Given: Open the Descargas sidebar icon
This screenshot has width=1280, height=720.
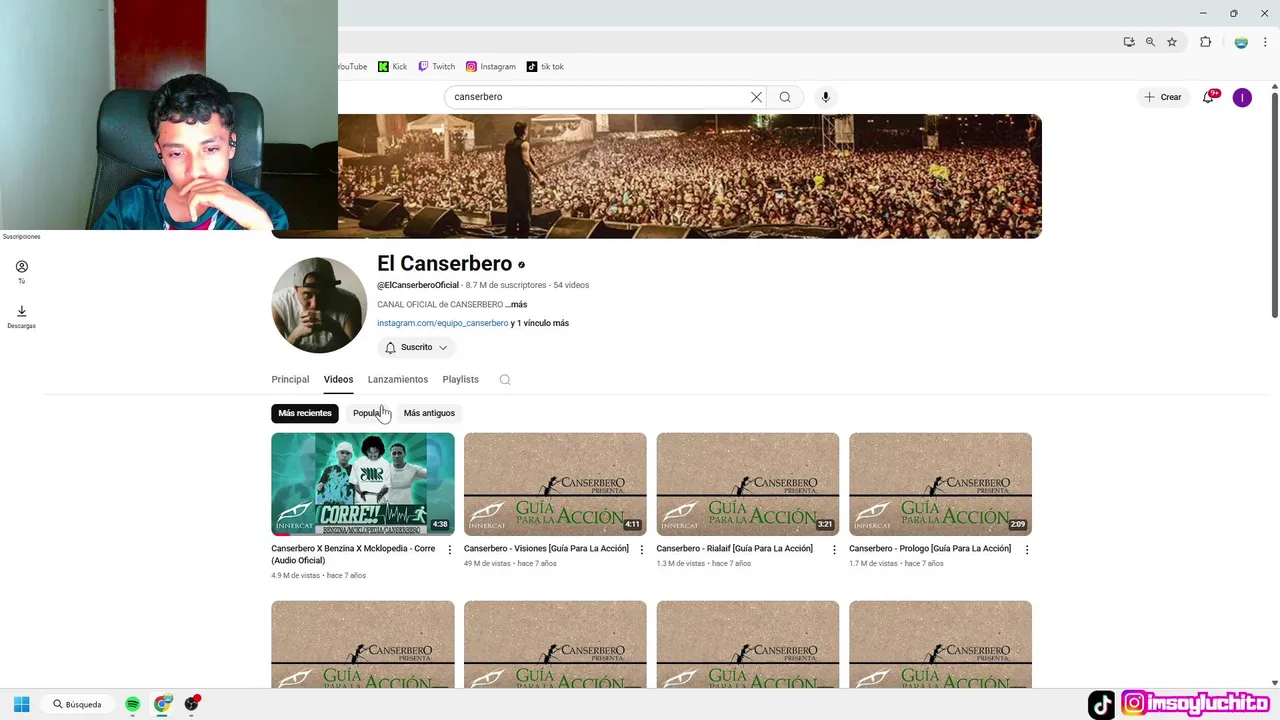Looking at the screenshot, I should click(22, 317).
